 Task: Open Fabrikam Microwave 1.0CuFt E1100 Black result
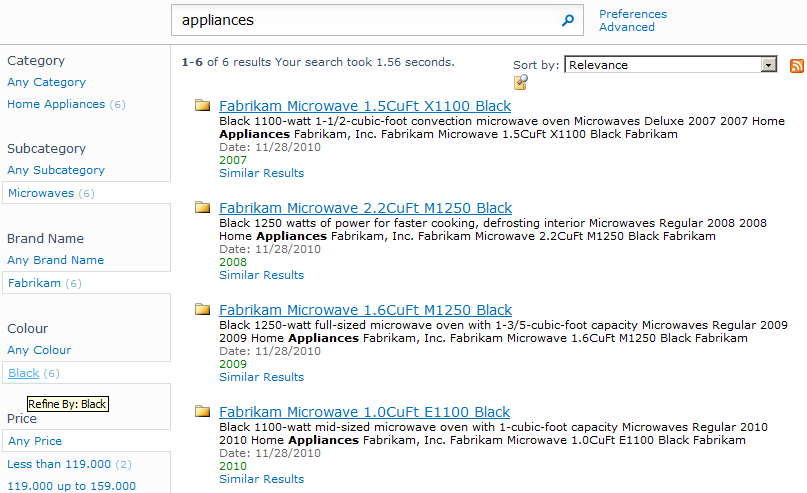pos(364,412)
